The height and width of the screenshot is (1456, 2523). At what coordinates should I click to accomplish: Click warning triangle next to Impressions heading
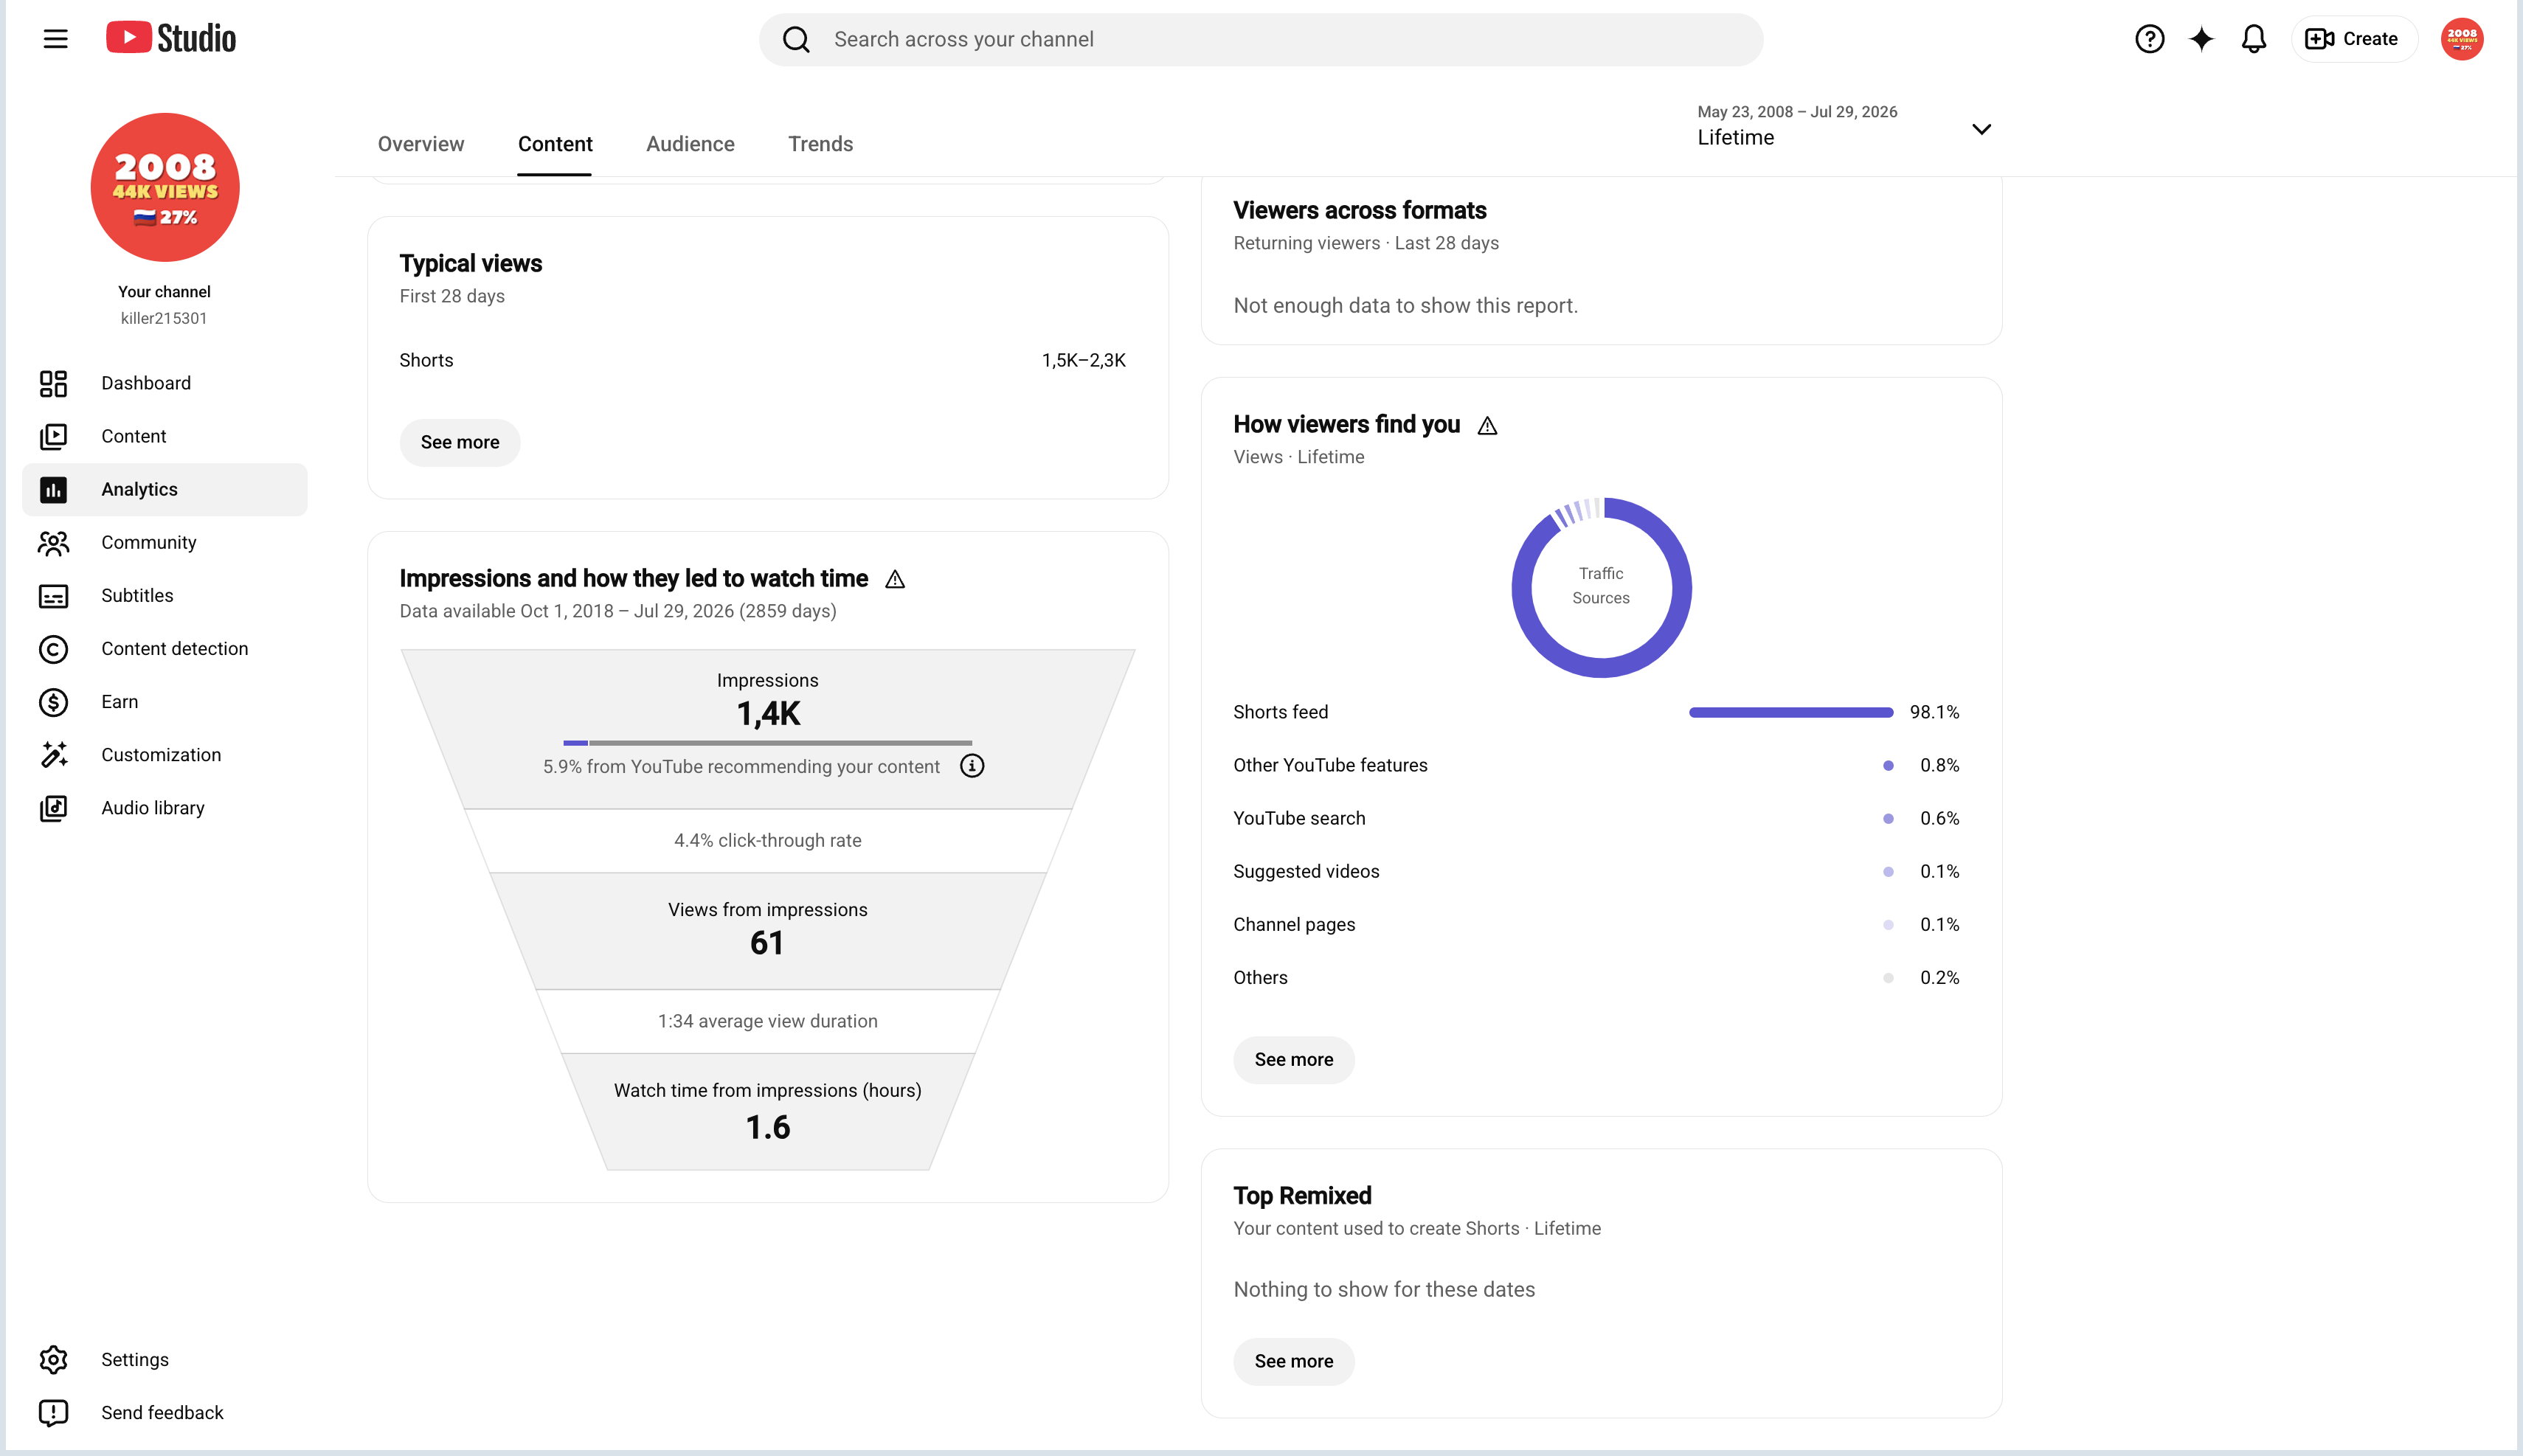[895, 579]
